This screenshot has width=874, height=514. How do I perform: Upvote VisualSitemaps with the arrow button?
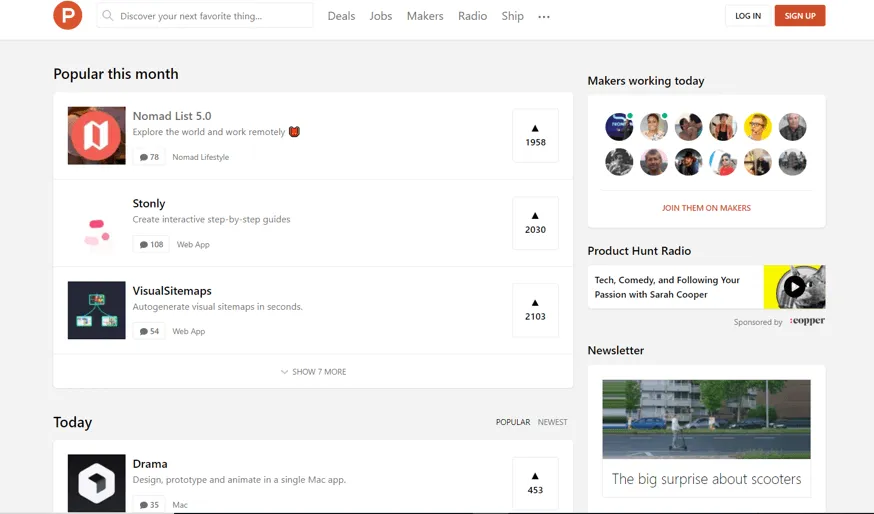[x=535, y=309]
